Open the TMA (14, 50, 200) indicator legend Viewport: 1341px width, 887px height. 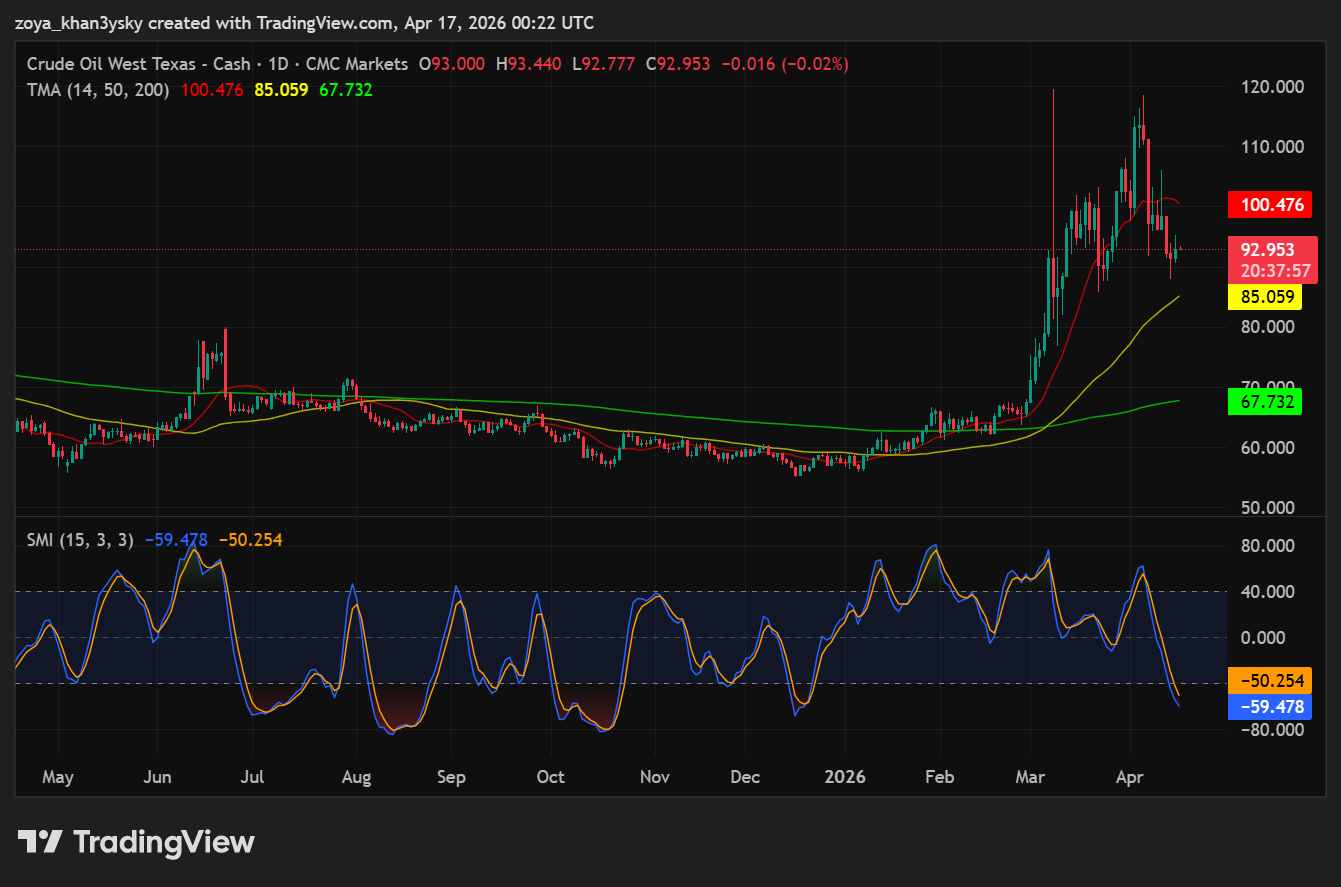point(98,90)
